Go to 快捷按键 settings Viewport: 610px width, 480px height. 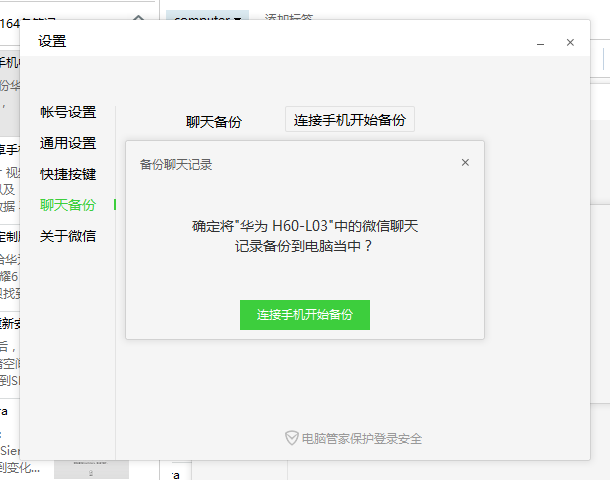(x=68, y=174)
